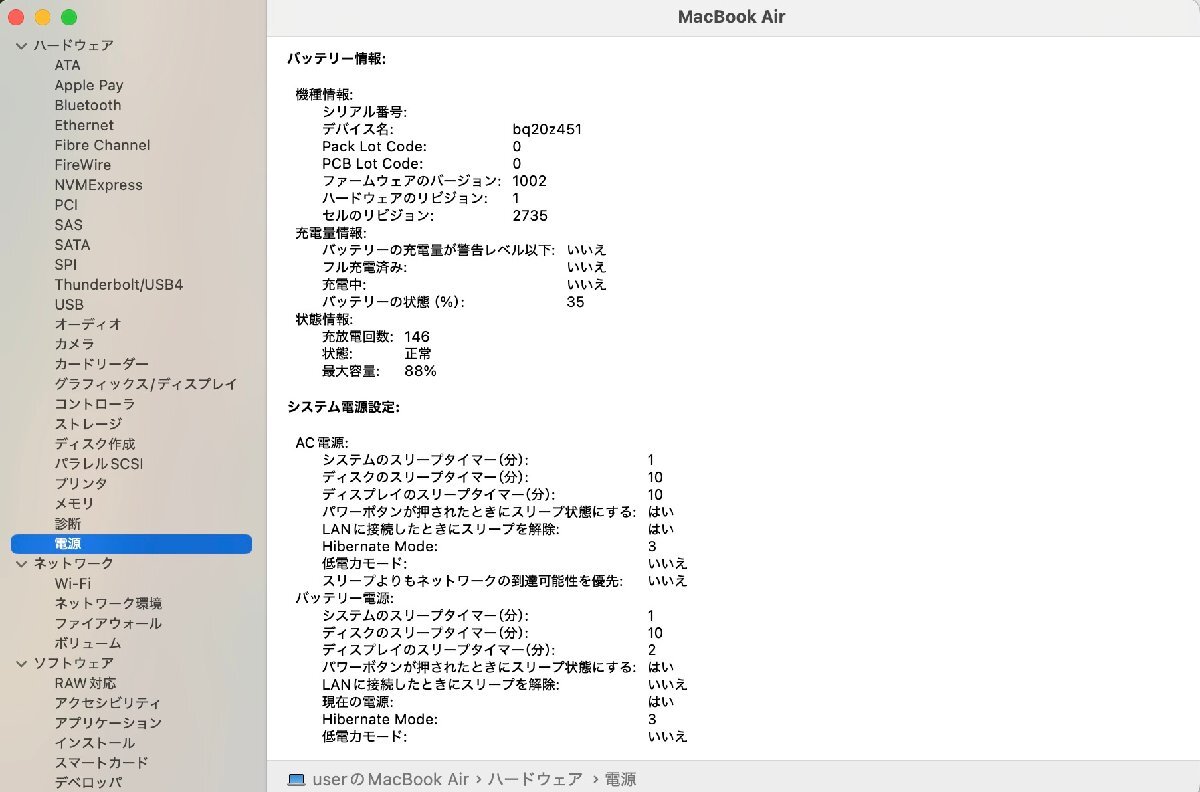
Task: Click the green full-screen window button
Action: [x=69, y=17]
